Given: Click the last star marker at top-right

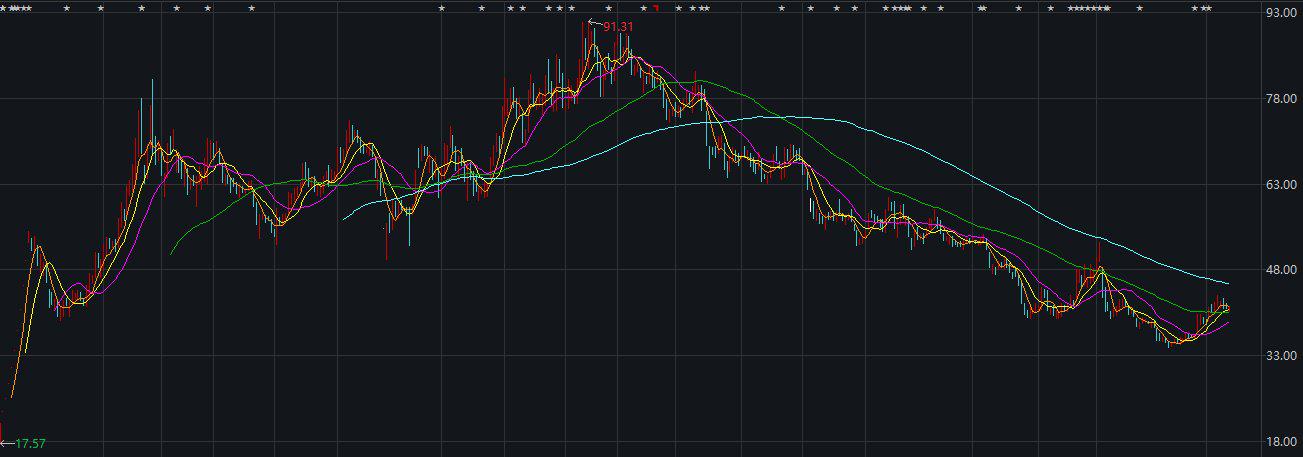Looking at the screenshot, I should 1209,9.
